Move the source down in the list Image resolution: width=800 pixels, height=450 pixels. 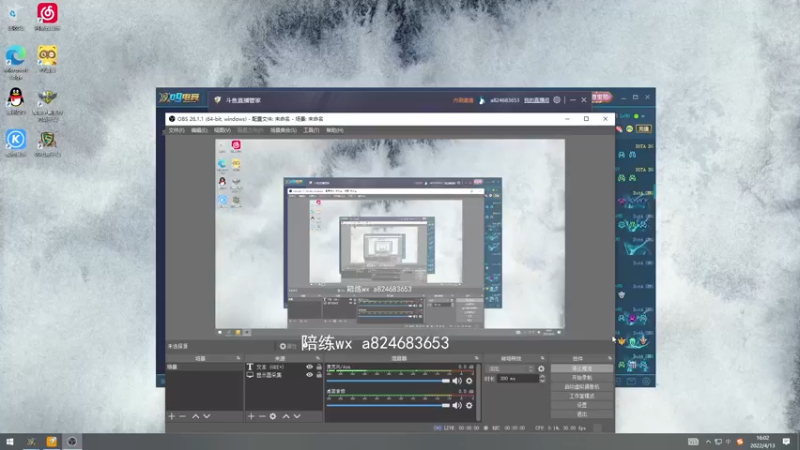297,416
